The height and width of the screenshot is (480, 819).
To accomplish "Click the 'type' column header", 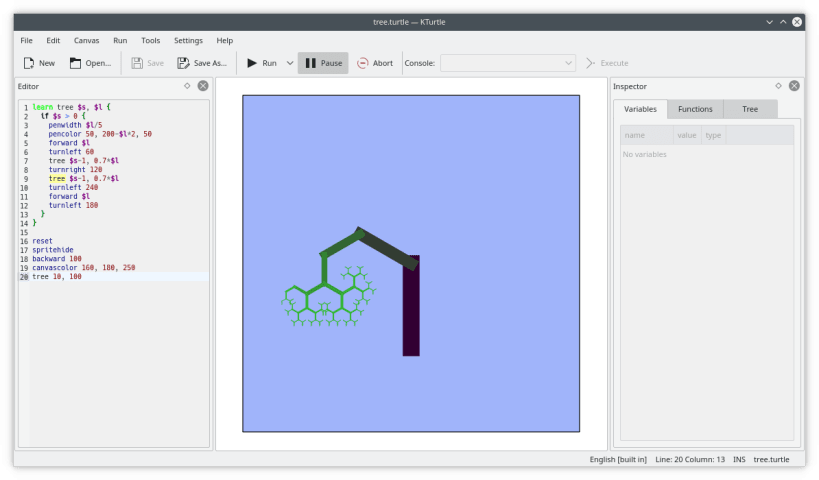I will (x=713, y=135).
